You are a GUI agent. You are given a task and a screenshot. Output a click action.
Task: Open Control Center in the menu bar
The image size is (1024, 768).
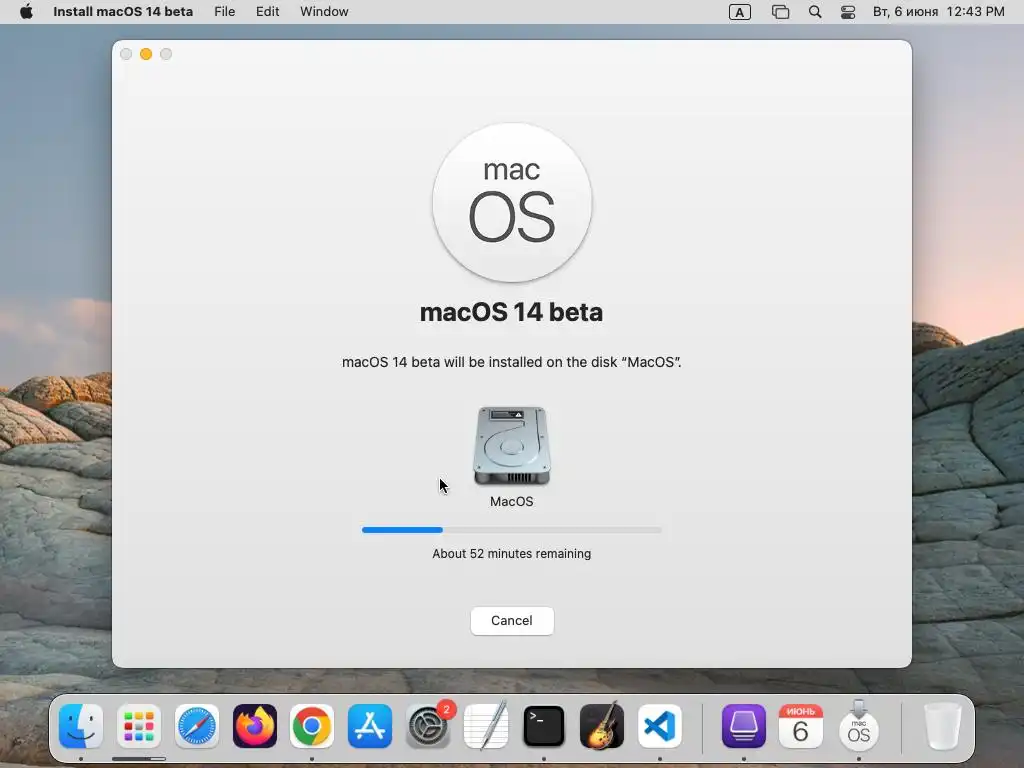(848, 12)
